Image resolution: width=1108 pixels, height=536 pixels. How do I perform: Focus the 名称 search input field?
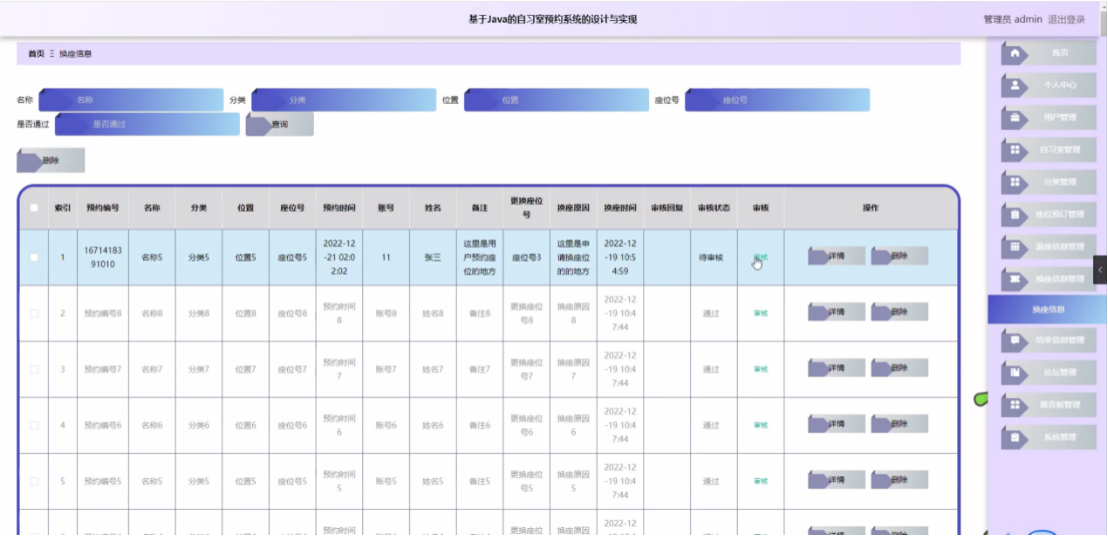(x=131, y=100)
